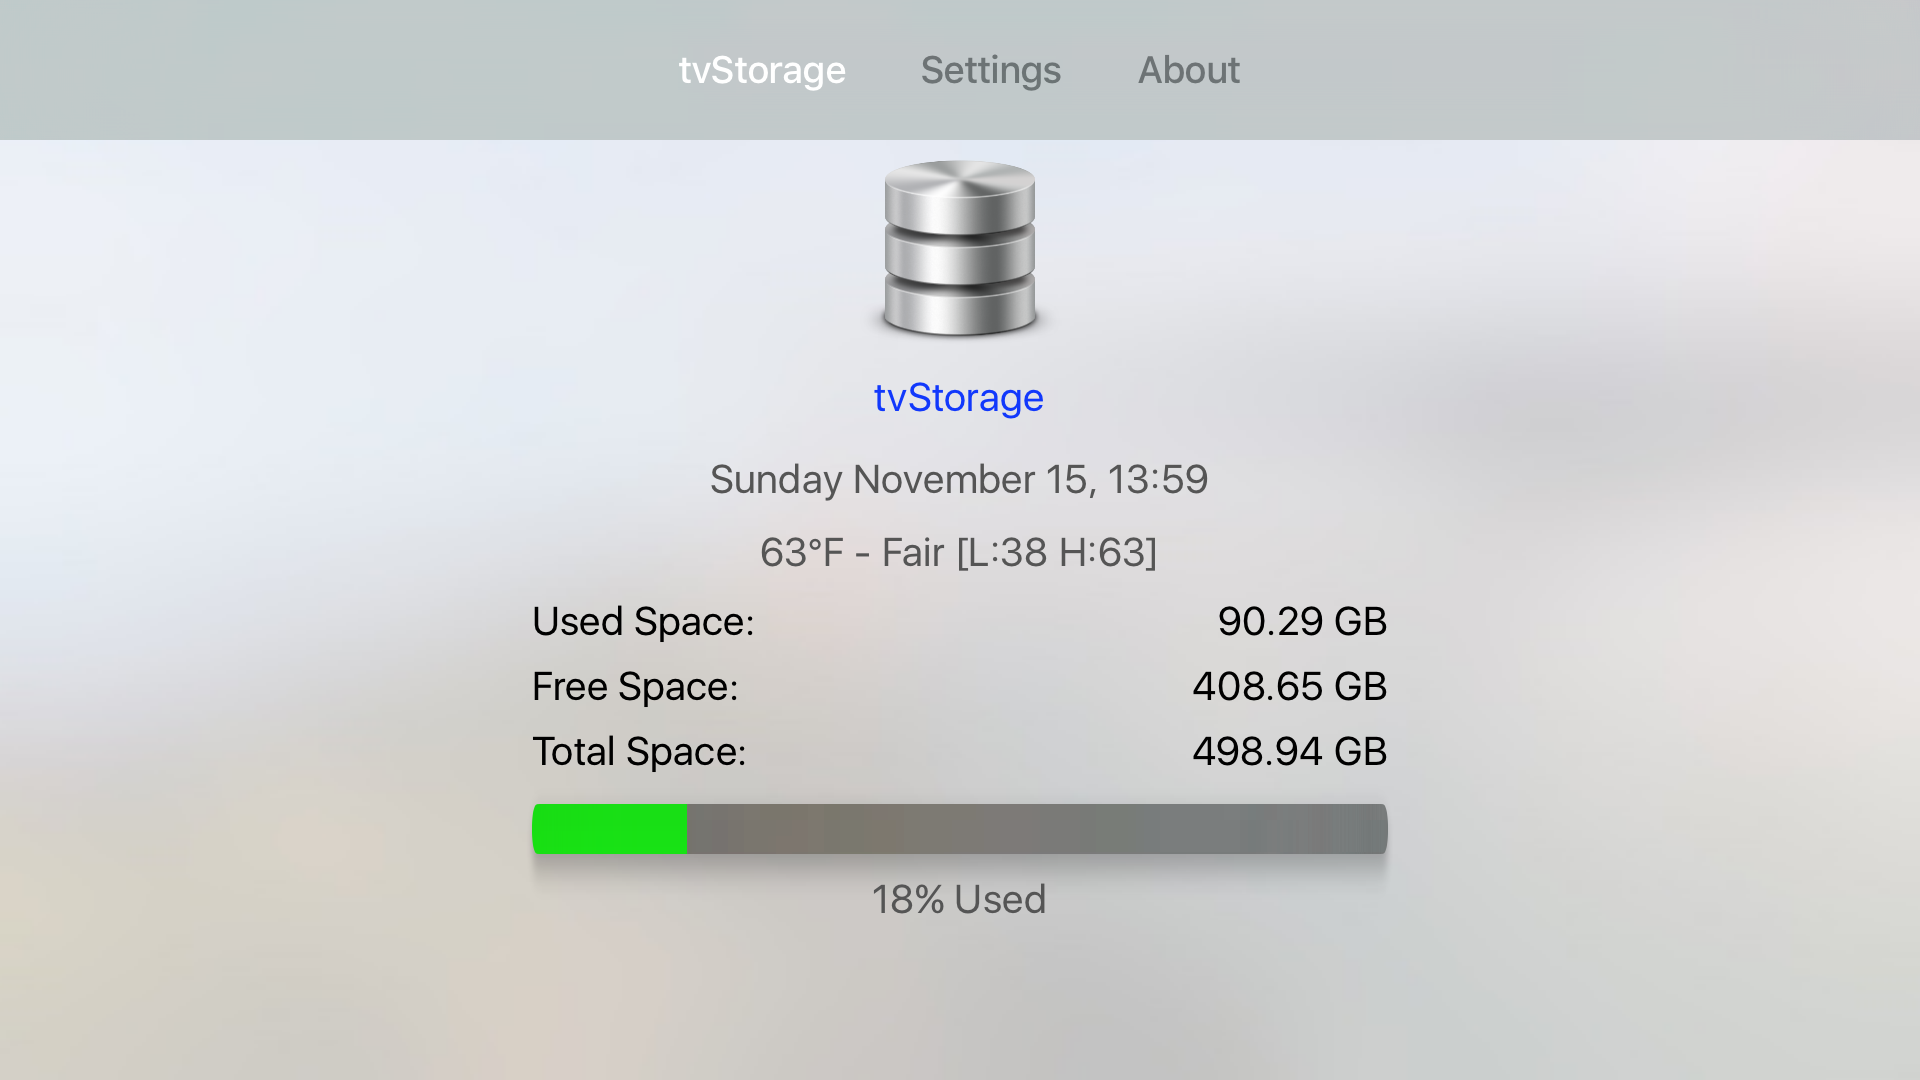Click the 498.94 GB total value
This screenshot has width=1920, height=1080.
pyautogui.click(x=1289, y=752)
